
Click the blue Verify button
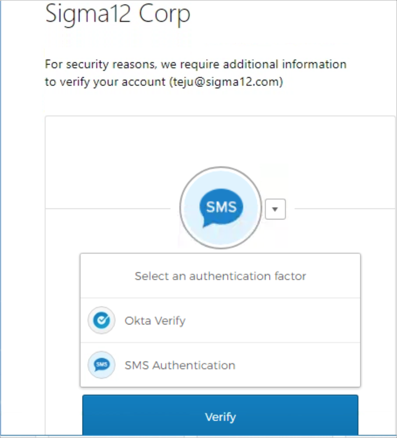(x=220, y=416)
